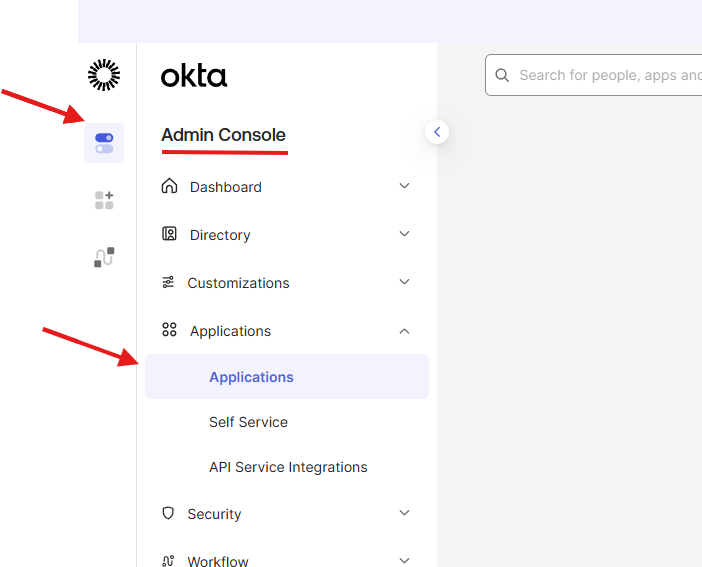Select the Applications submenu item
Image resolution: width=702 pixels, height=567 pixels.
tap(251, 377)
